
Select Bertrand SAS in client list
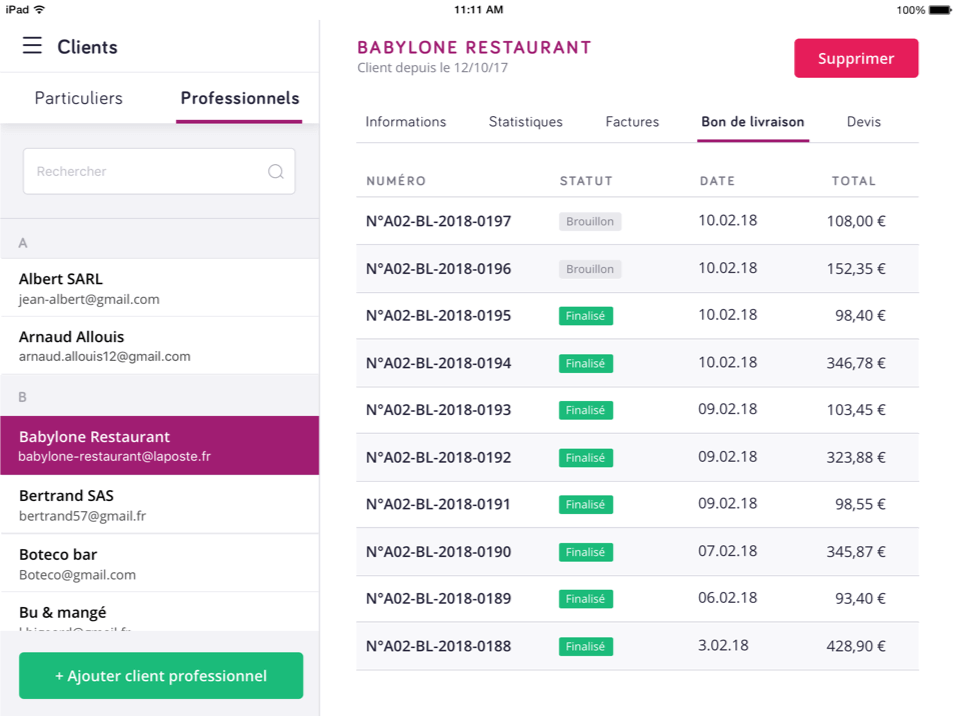[160, 505]
